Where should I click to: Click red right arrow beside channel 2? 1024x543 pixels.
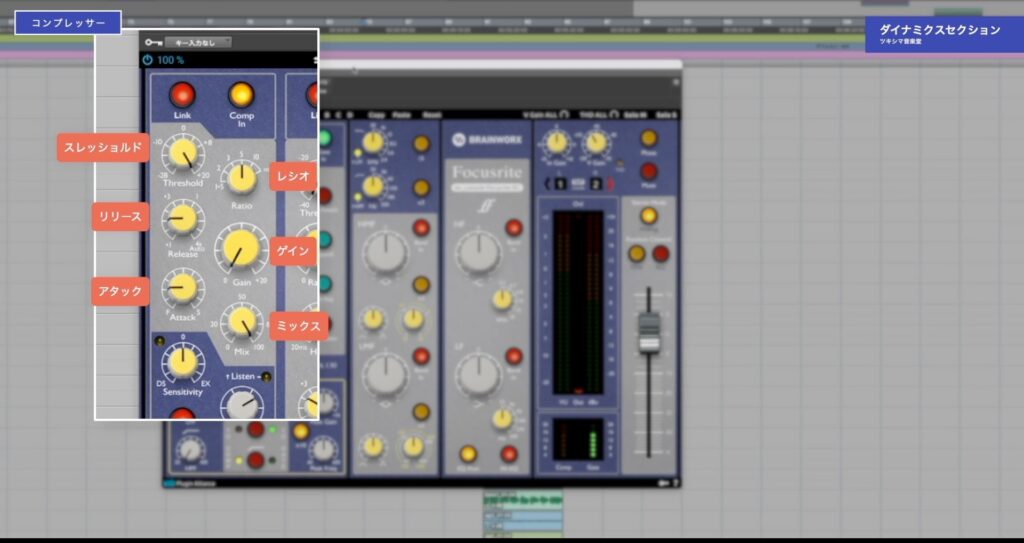point(611,184)
